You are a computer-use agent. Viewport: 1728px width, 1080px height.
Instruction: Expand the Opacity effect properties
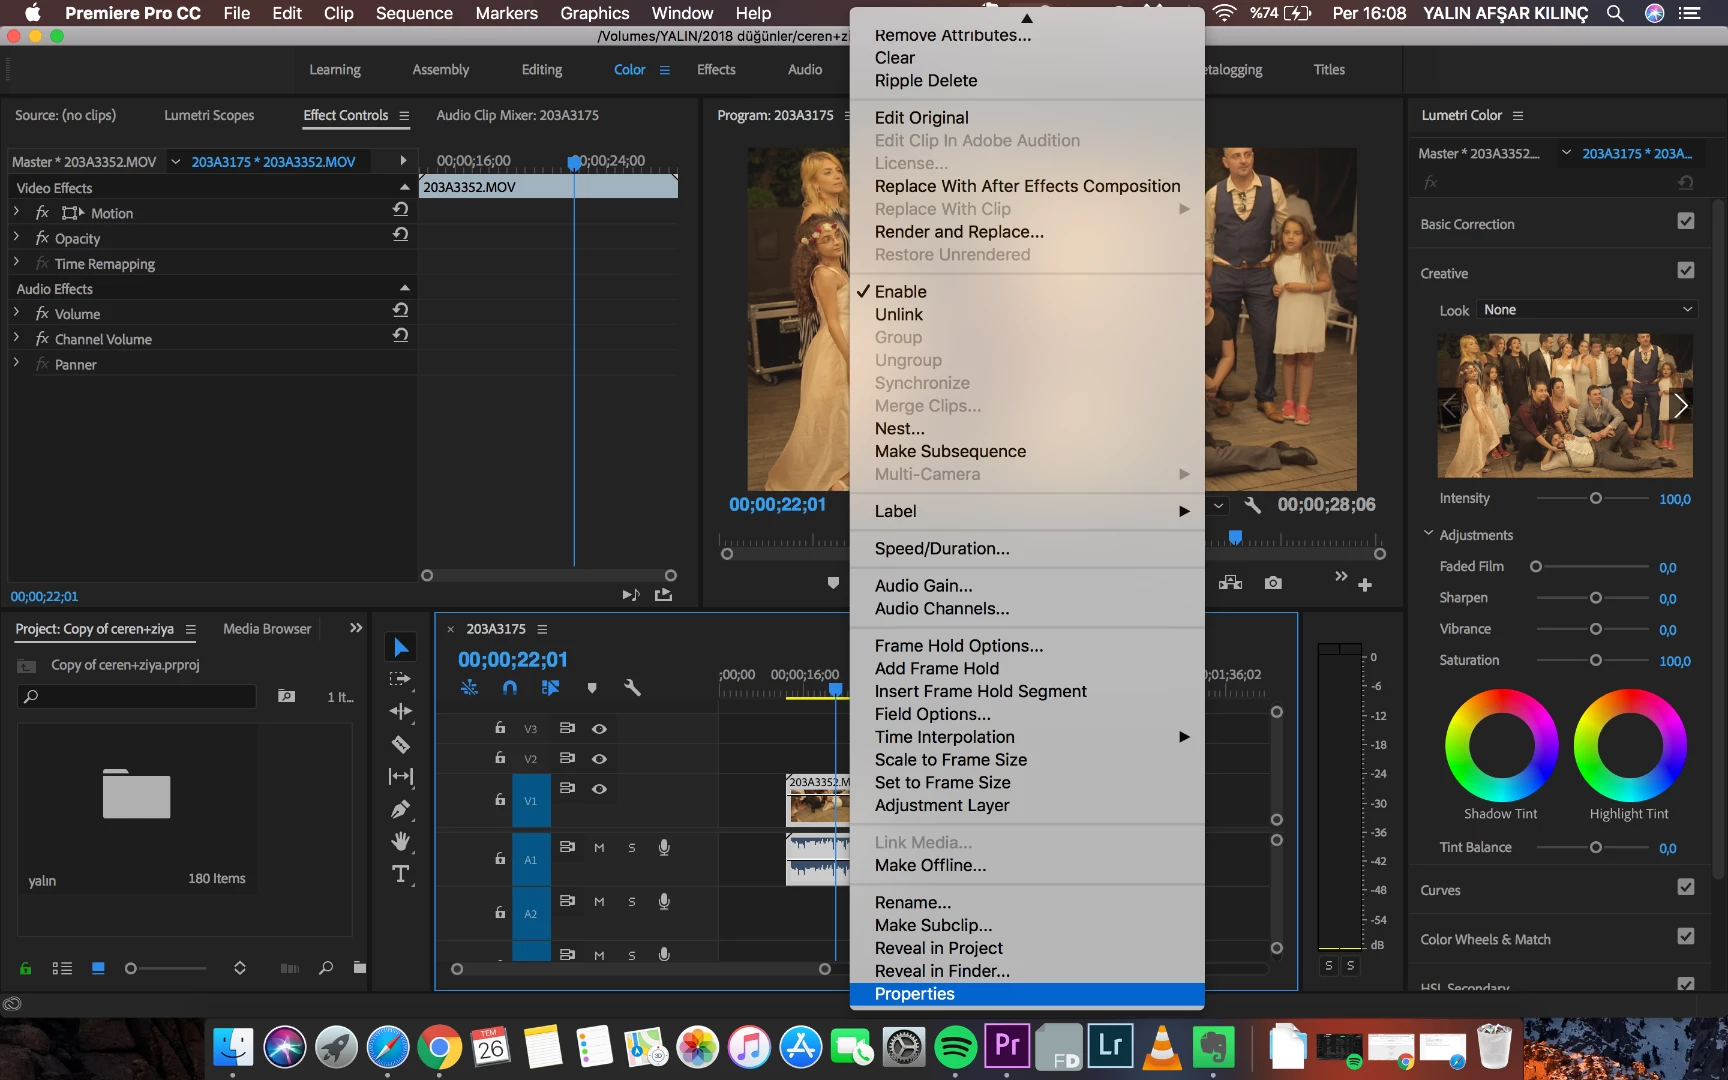pyautogui.click(x=17, y=237)
